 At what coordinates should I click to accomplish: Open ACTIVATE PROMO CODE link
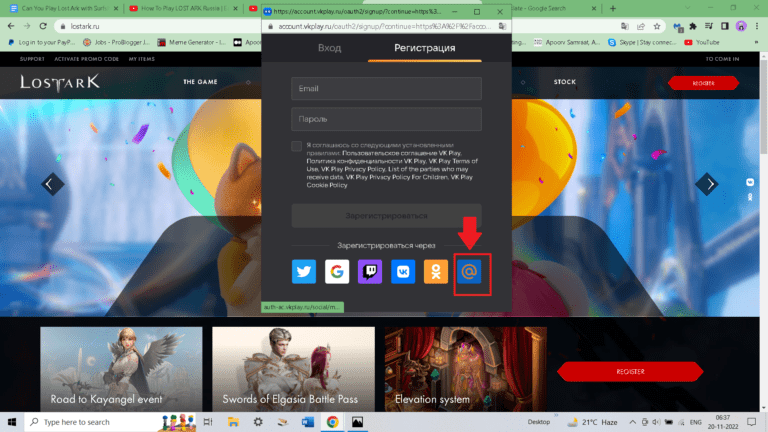pyautogui.click(x=87, y=59)
